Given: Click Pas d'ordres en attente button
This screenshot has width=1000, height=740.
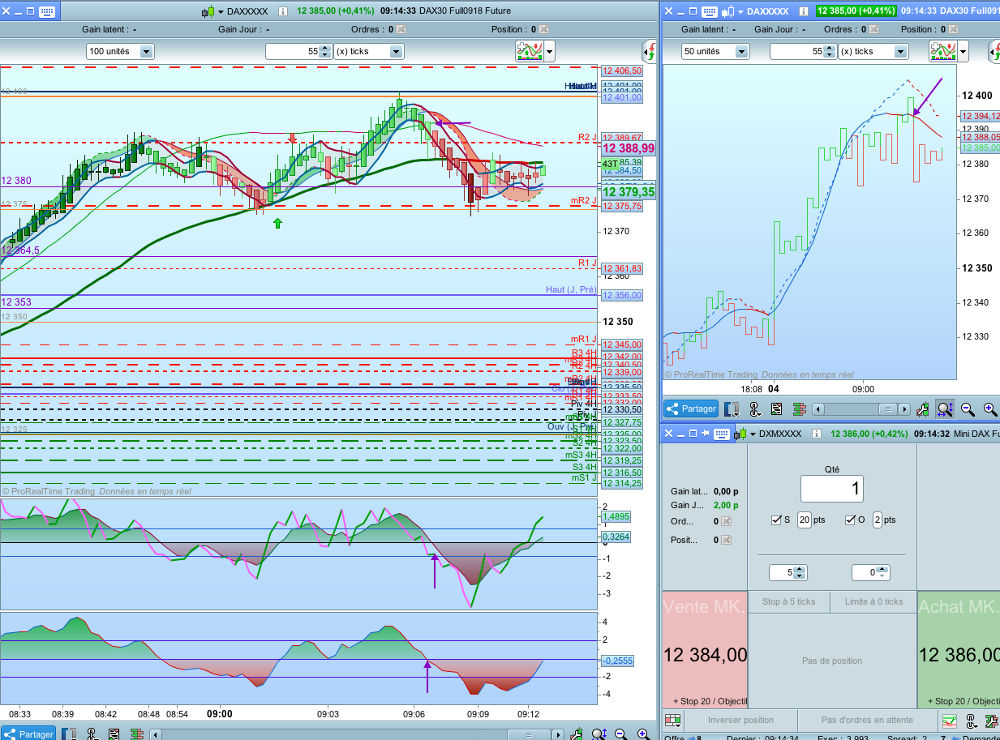Looking at the screenshot, I should 867,720.
